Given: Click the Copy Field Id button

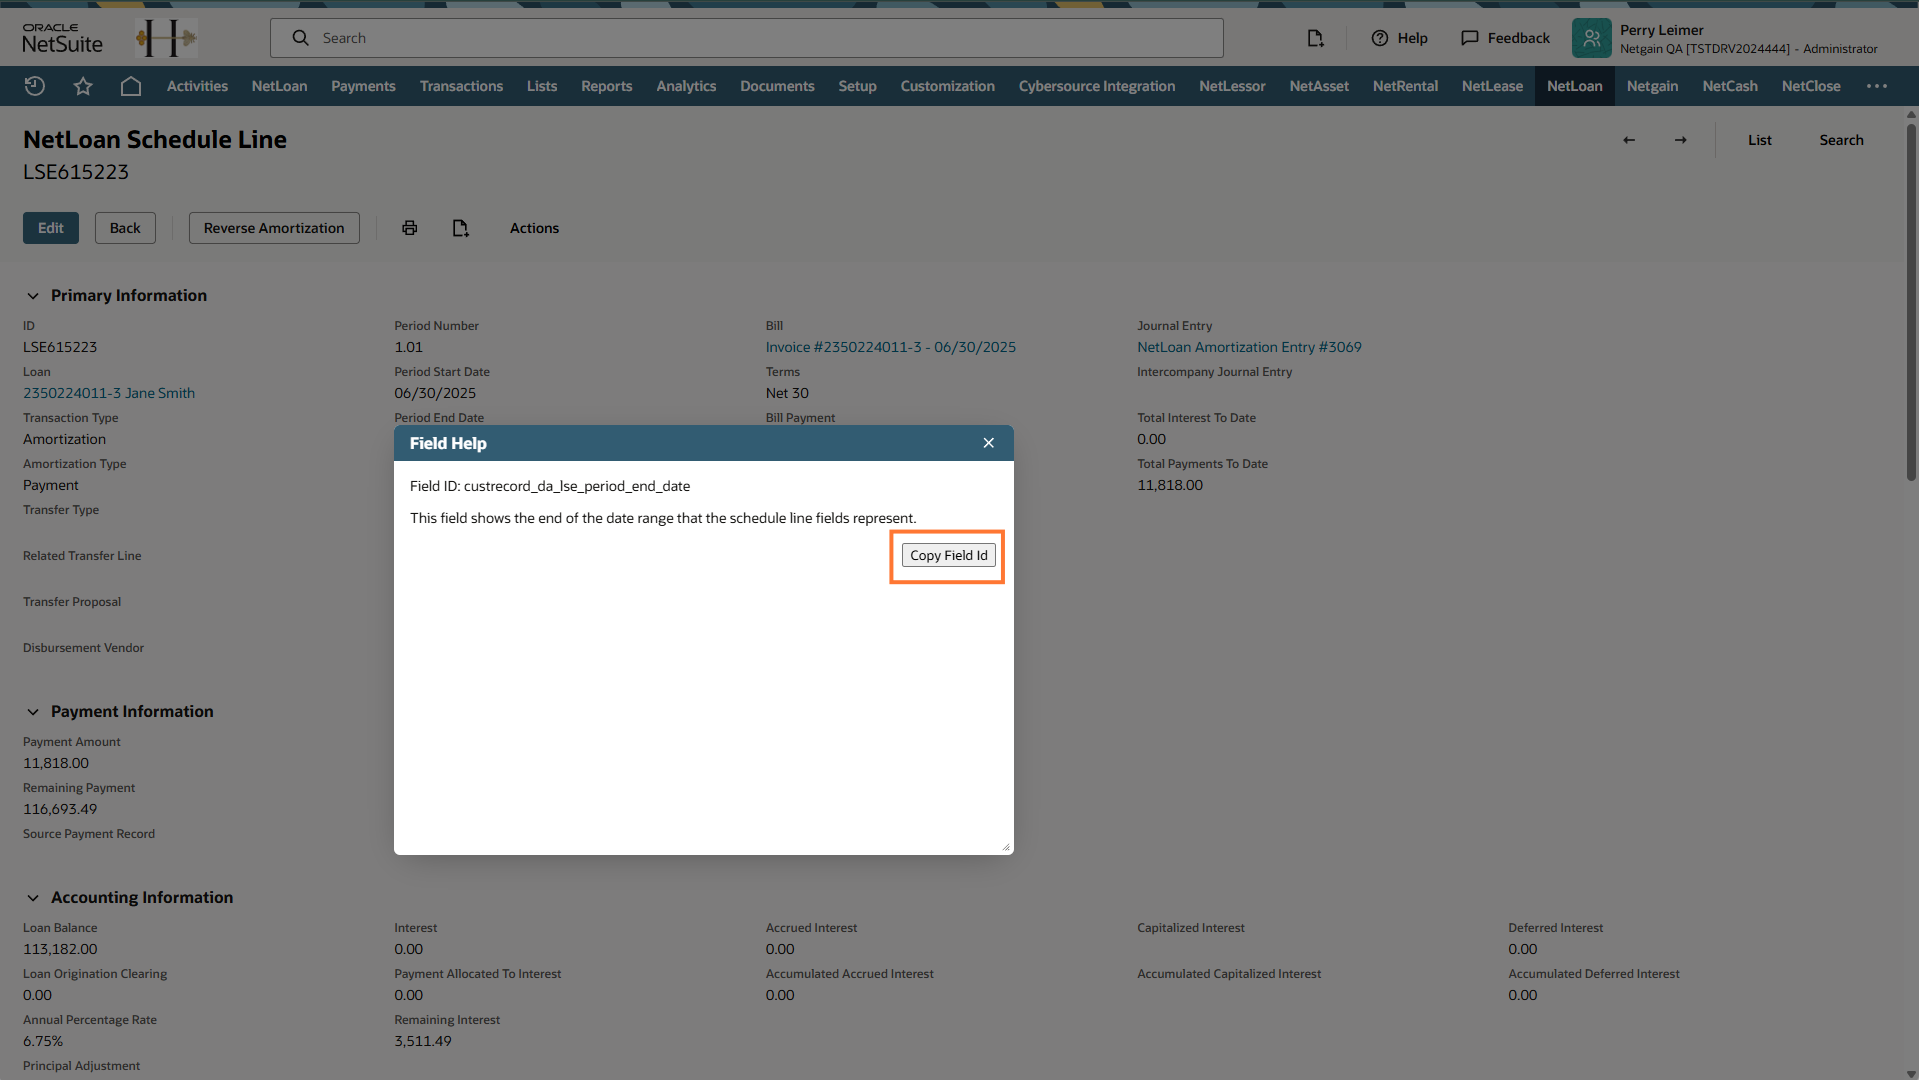Looking at the screenshot, I should coord(948,556).
